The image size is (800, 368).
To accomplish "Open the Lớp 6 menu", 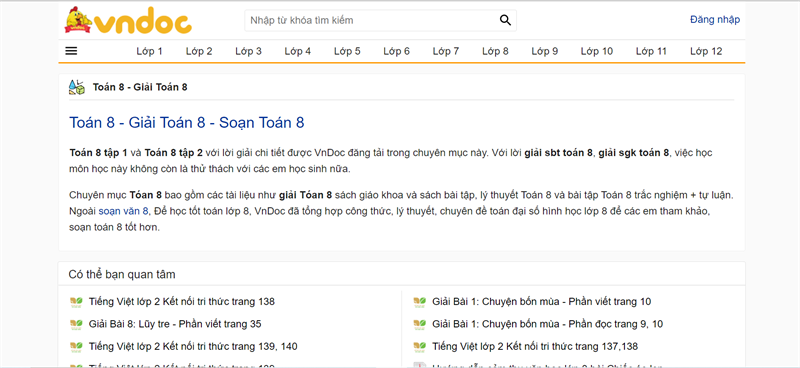I will coord(396,51).
